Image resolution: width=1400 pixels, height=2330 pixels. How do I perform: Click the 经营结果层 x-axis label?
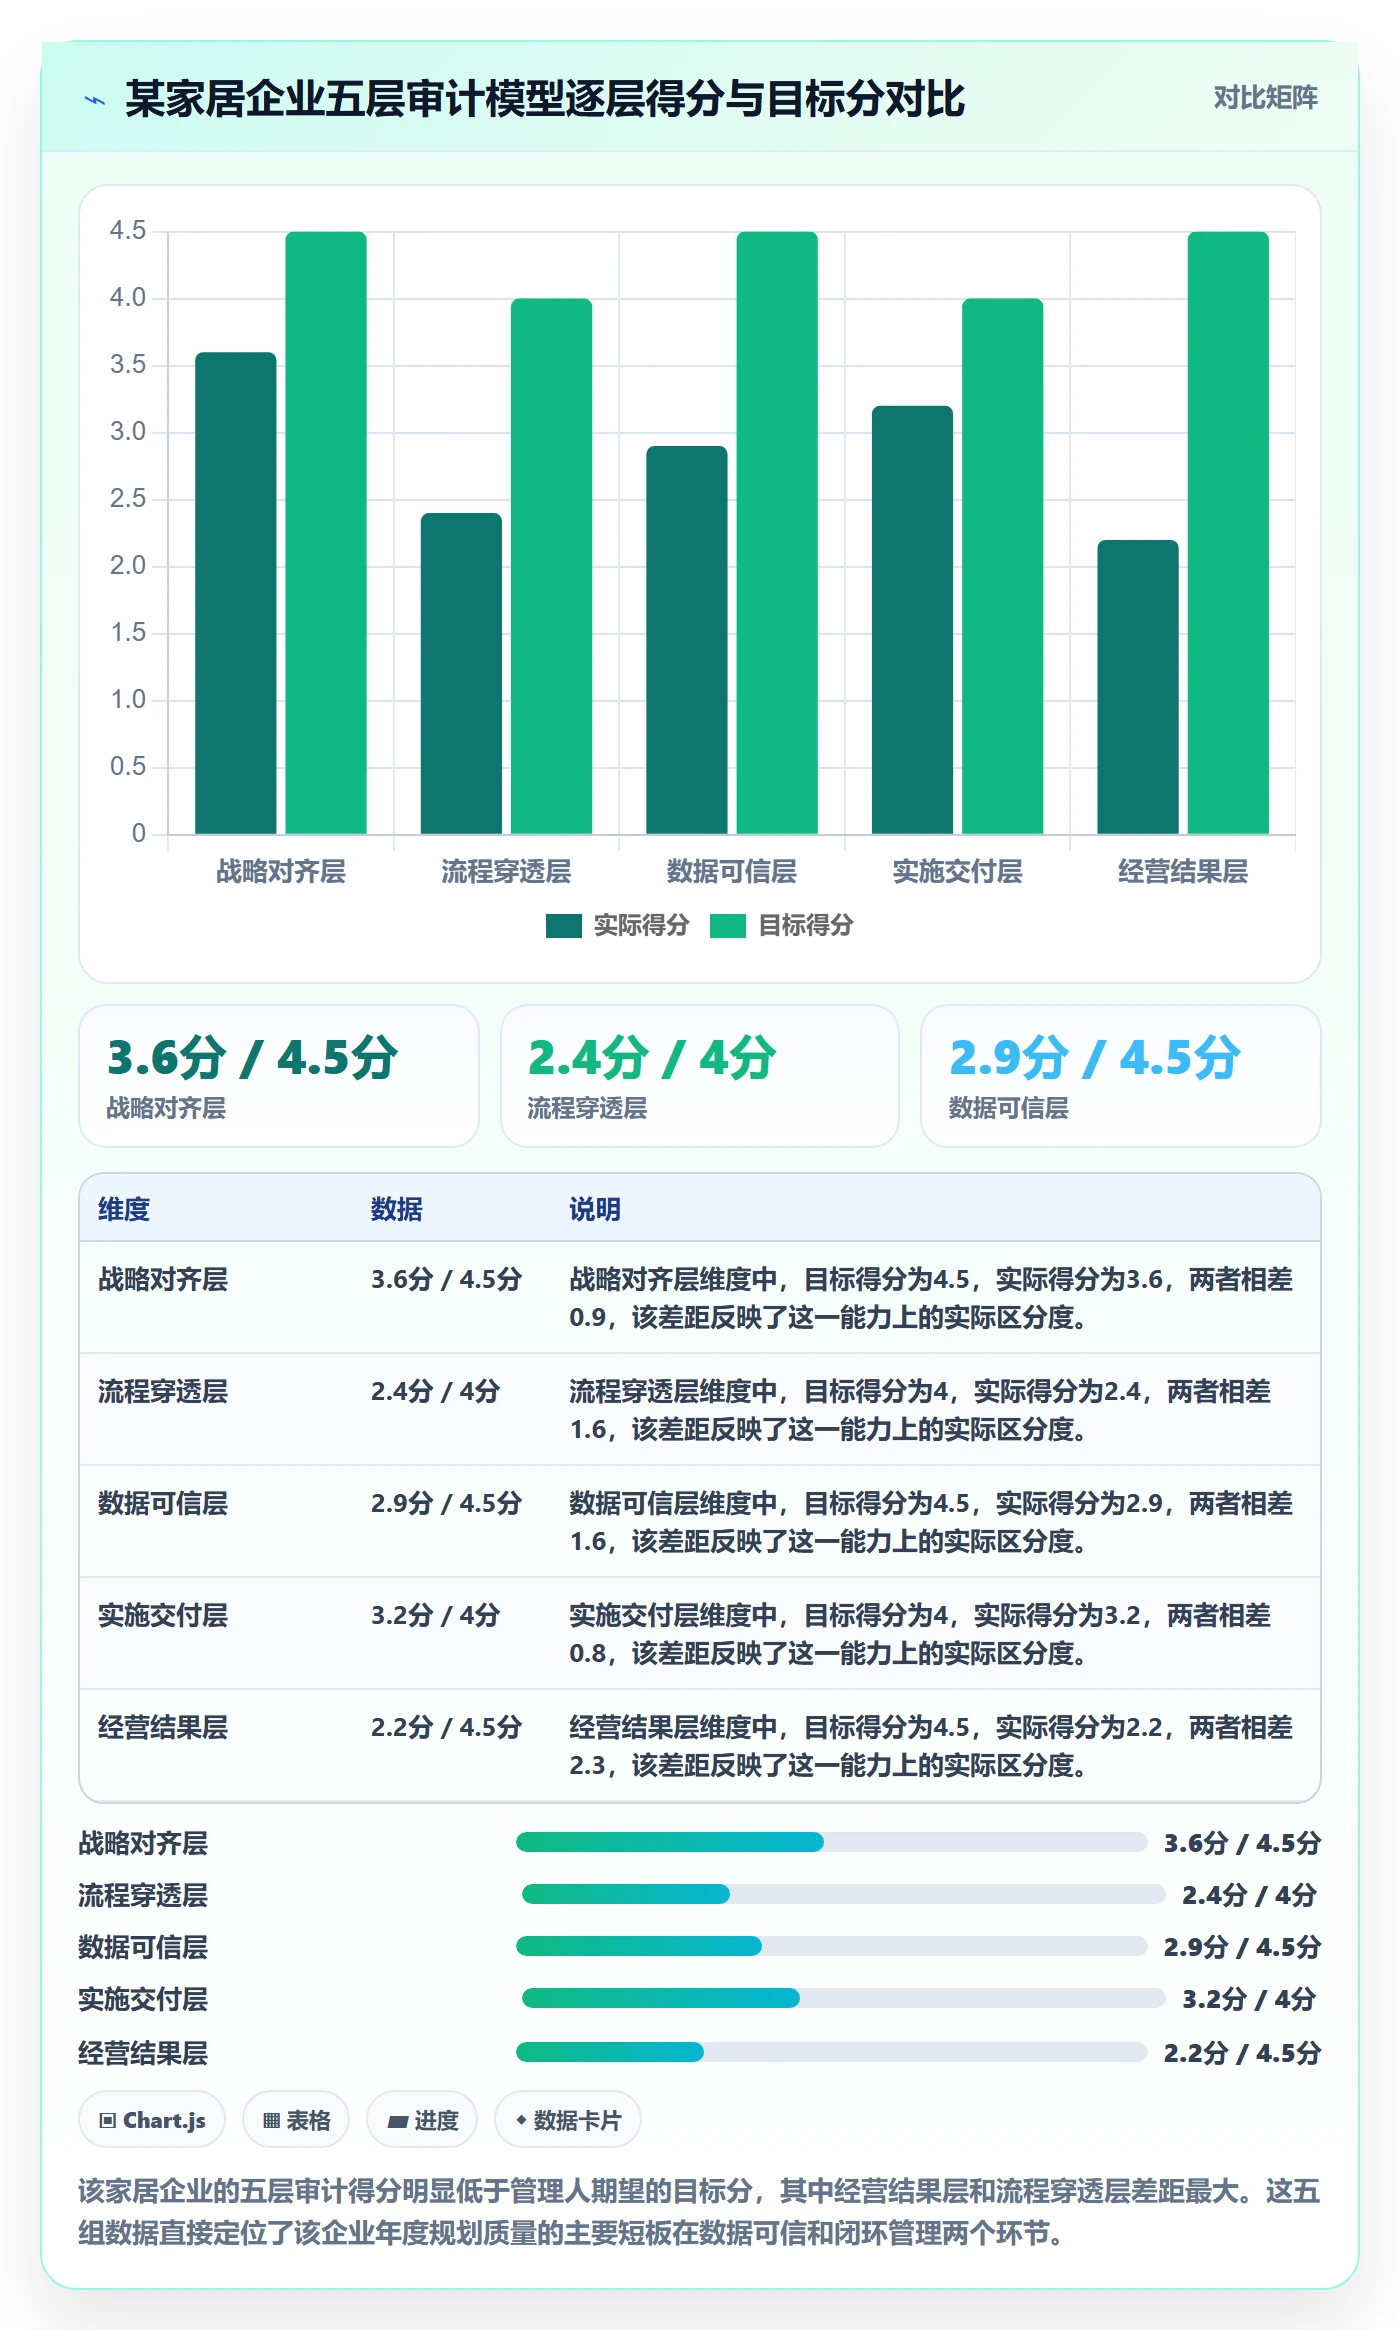pos(1183,871)
